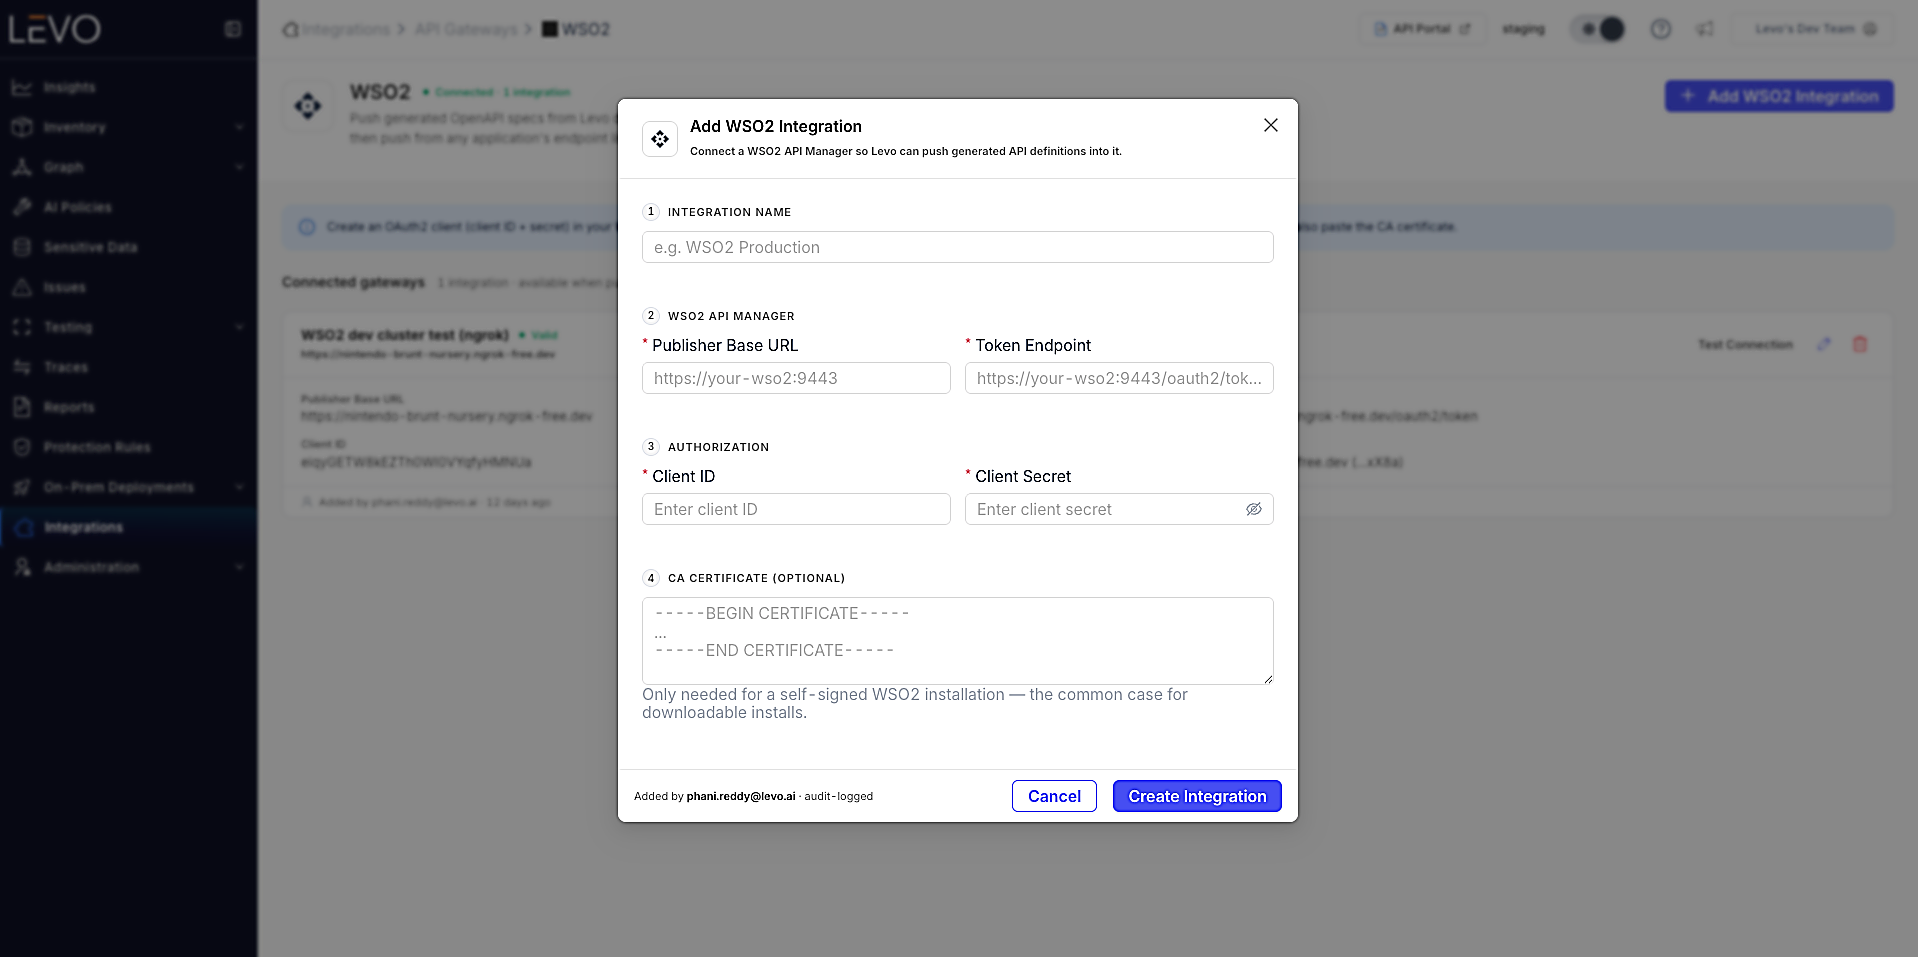The image size is (1918, 957).
Task: Collapse the sidebar panel icon
Action: click(x=233, y=29)
